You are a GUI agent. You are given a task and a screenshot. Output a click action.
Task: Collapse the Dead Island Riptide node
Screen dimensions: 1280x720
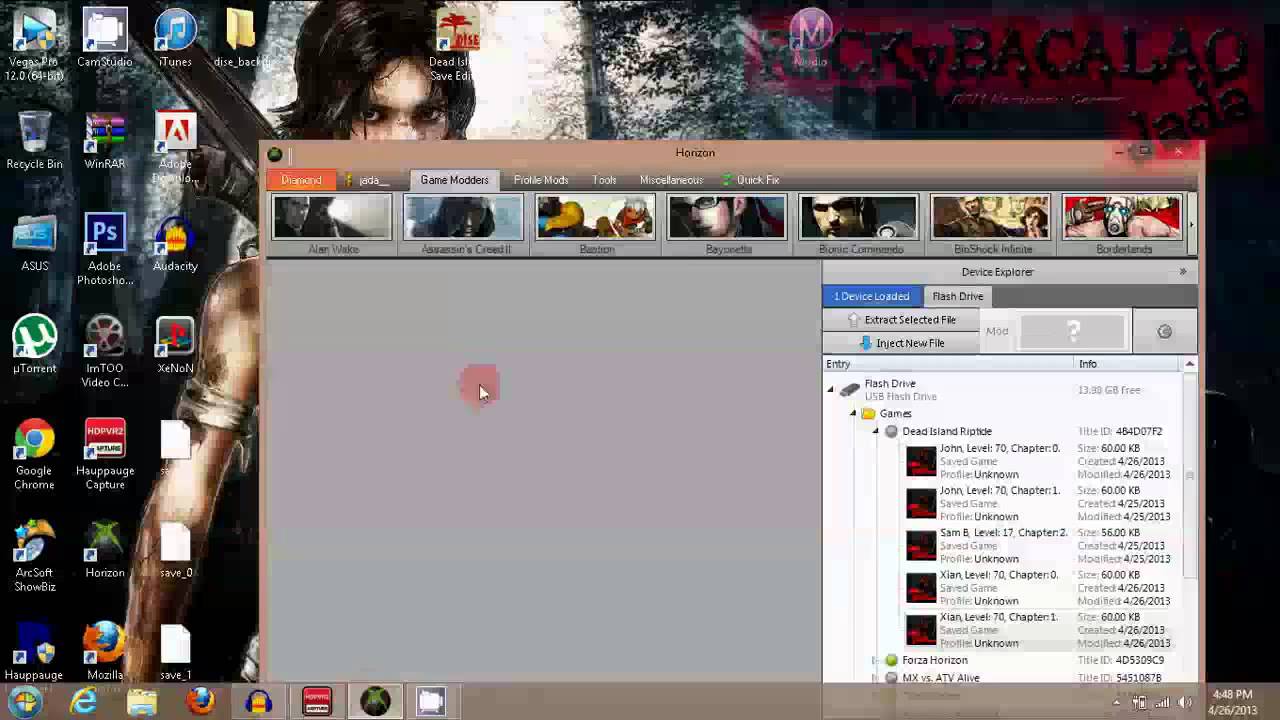(x=875, y=432)
